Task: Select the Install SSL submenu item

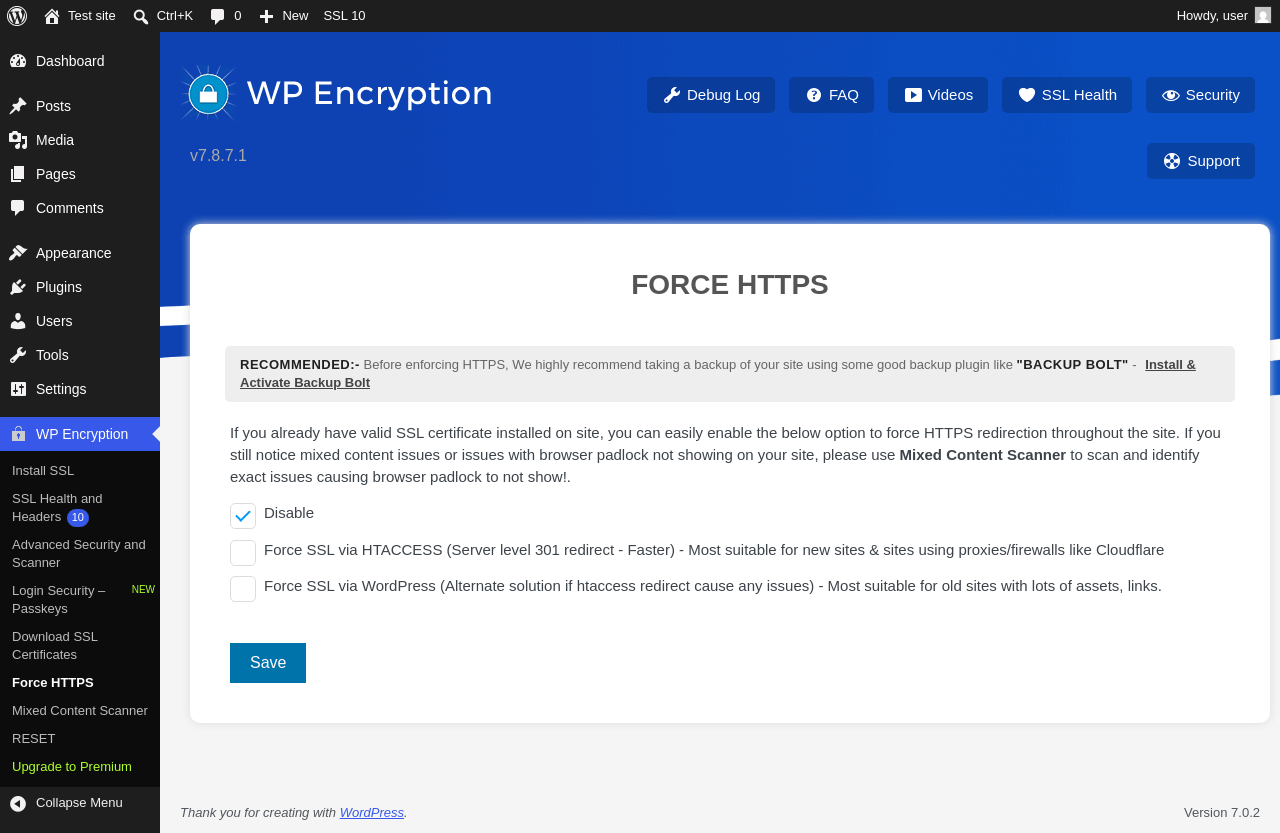Action: pyautogui.click(x=43, y=471)
